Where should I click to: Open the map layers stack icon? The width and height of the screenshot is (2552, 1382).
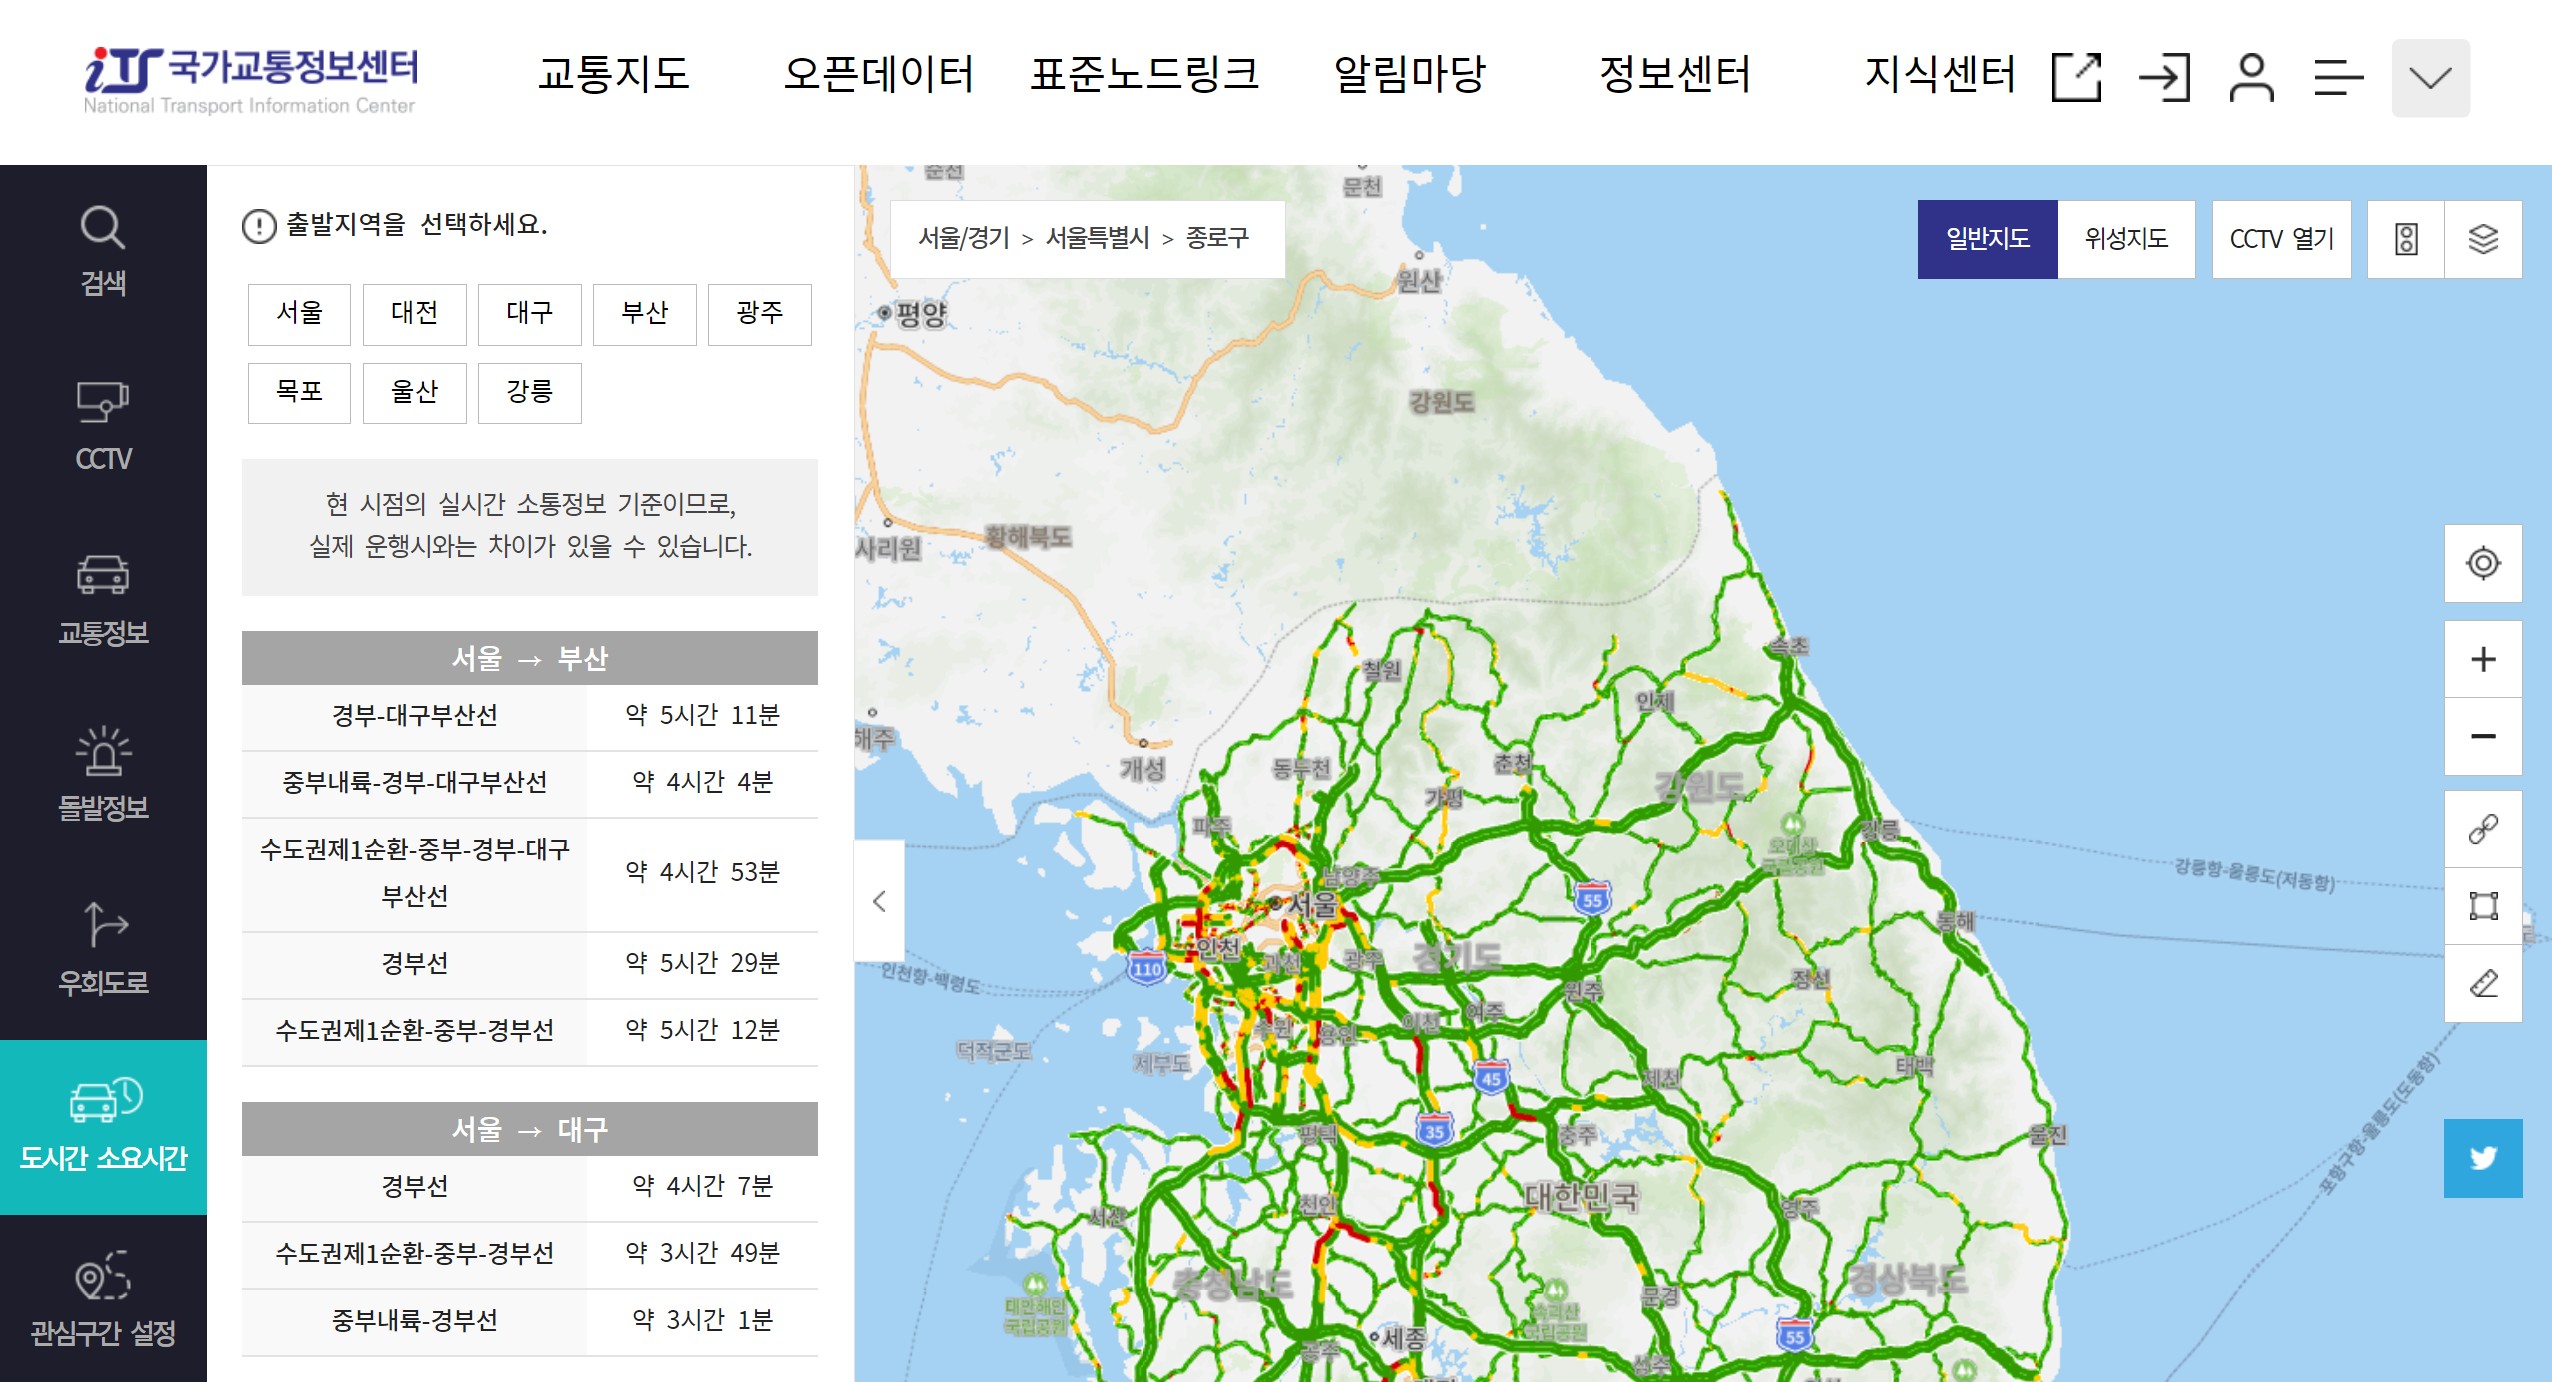pos(2482,239)
